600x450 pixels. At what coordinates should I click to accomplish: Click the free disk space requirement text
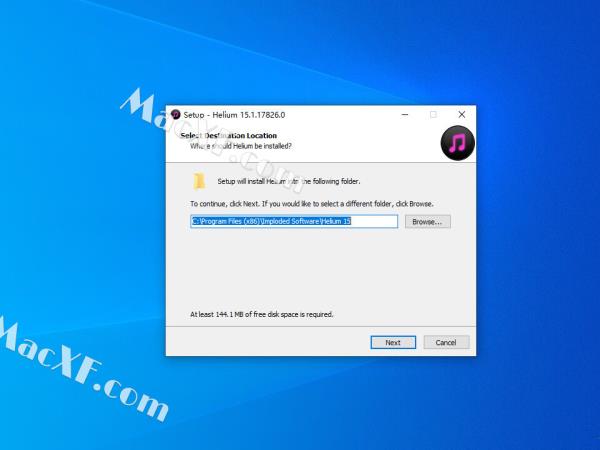pyautogui.click(x=261, y=314)
